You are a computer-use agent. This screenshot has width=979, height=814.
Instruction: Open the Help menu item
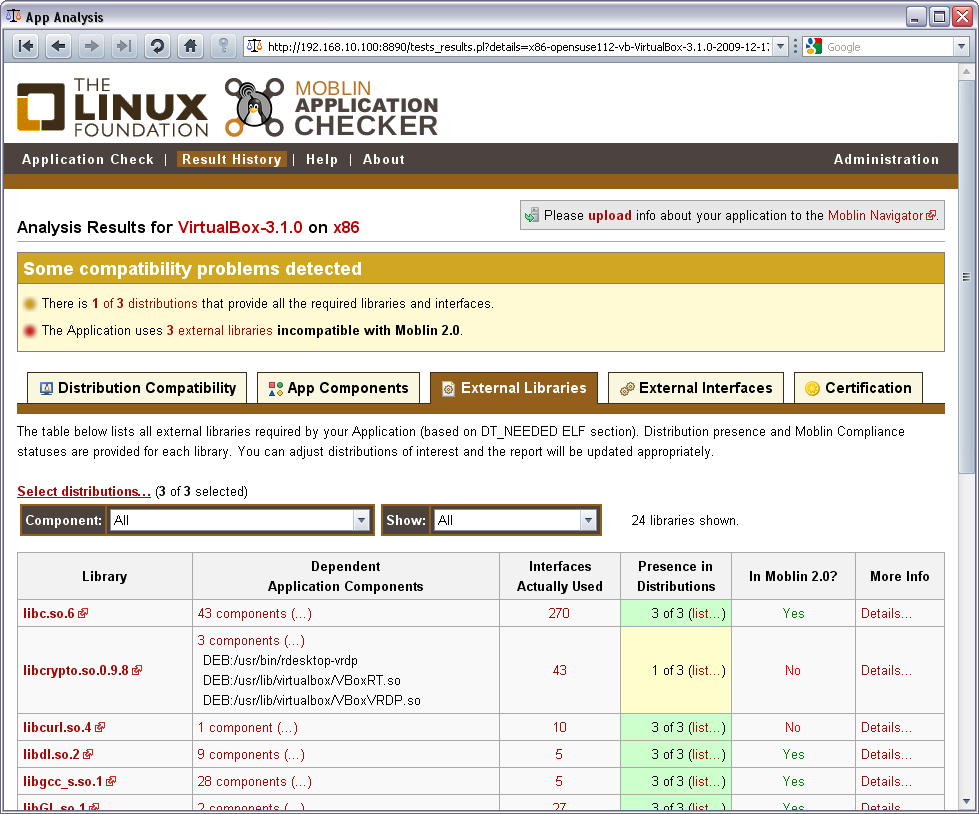click(x=322, y=159)
